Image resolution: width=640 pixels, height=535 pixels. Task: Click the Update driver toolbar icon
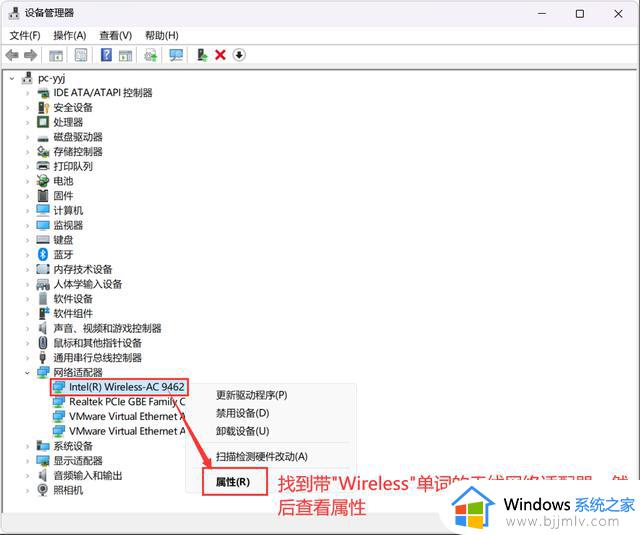coord(202,55)
